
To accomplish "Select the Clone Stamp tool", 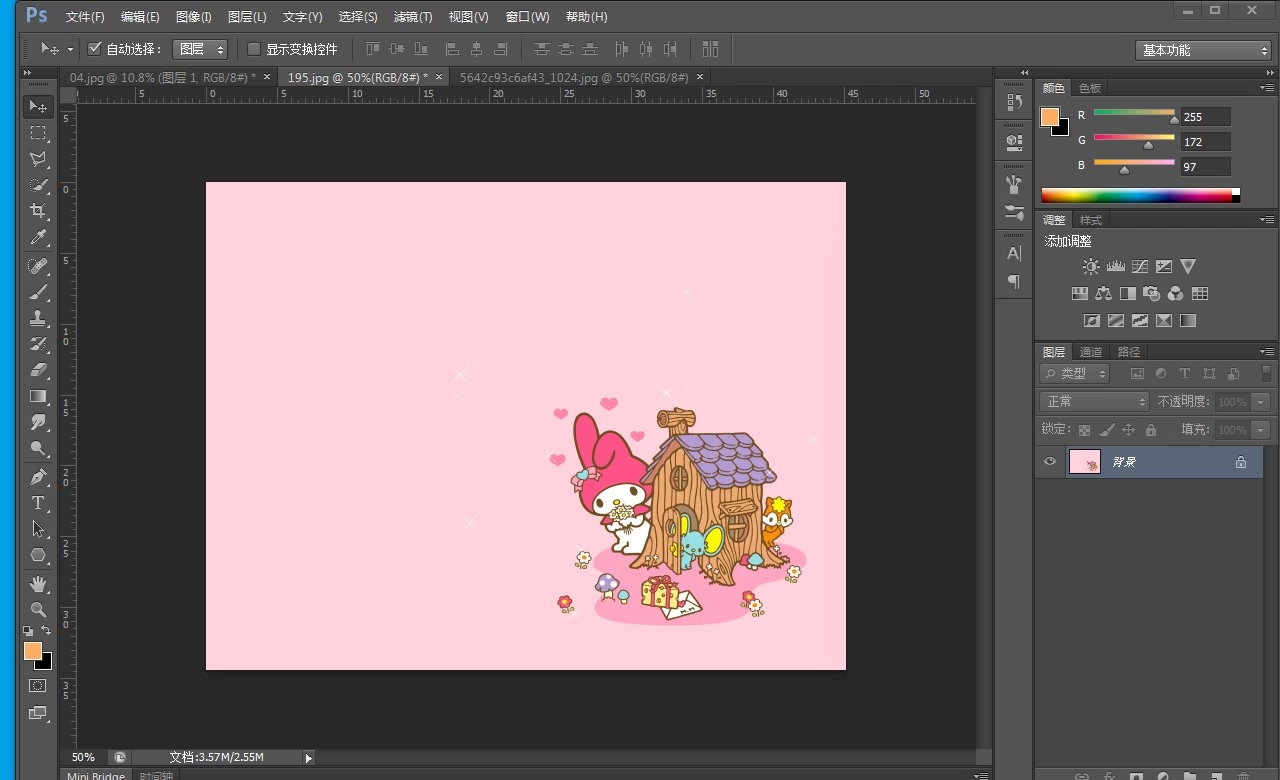I will 38,319.
